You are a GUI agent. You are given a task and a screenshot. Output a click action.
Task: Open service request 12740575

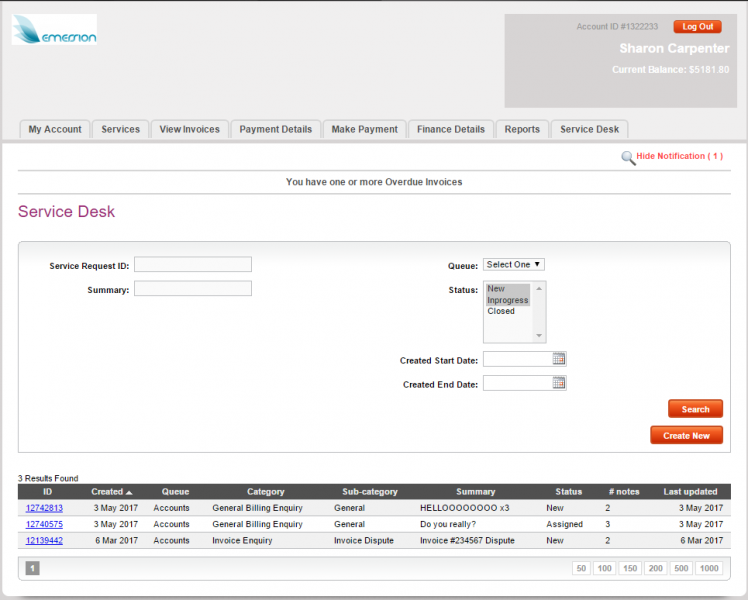[44, 524]
